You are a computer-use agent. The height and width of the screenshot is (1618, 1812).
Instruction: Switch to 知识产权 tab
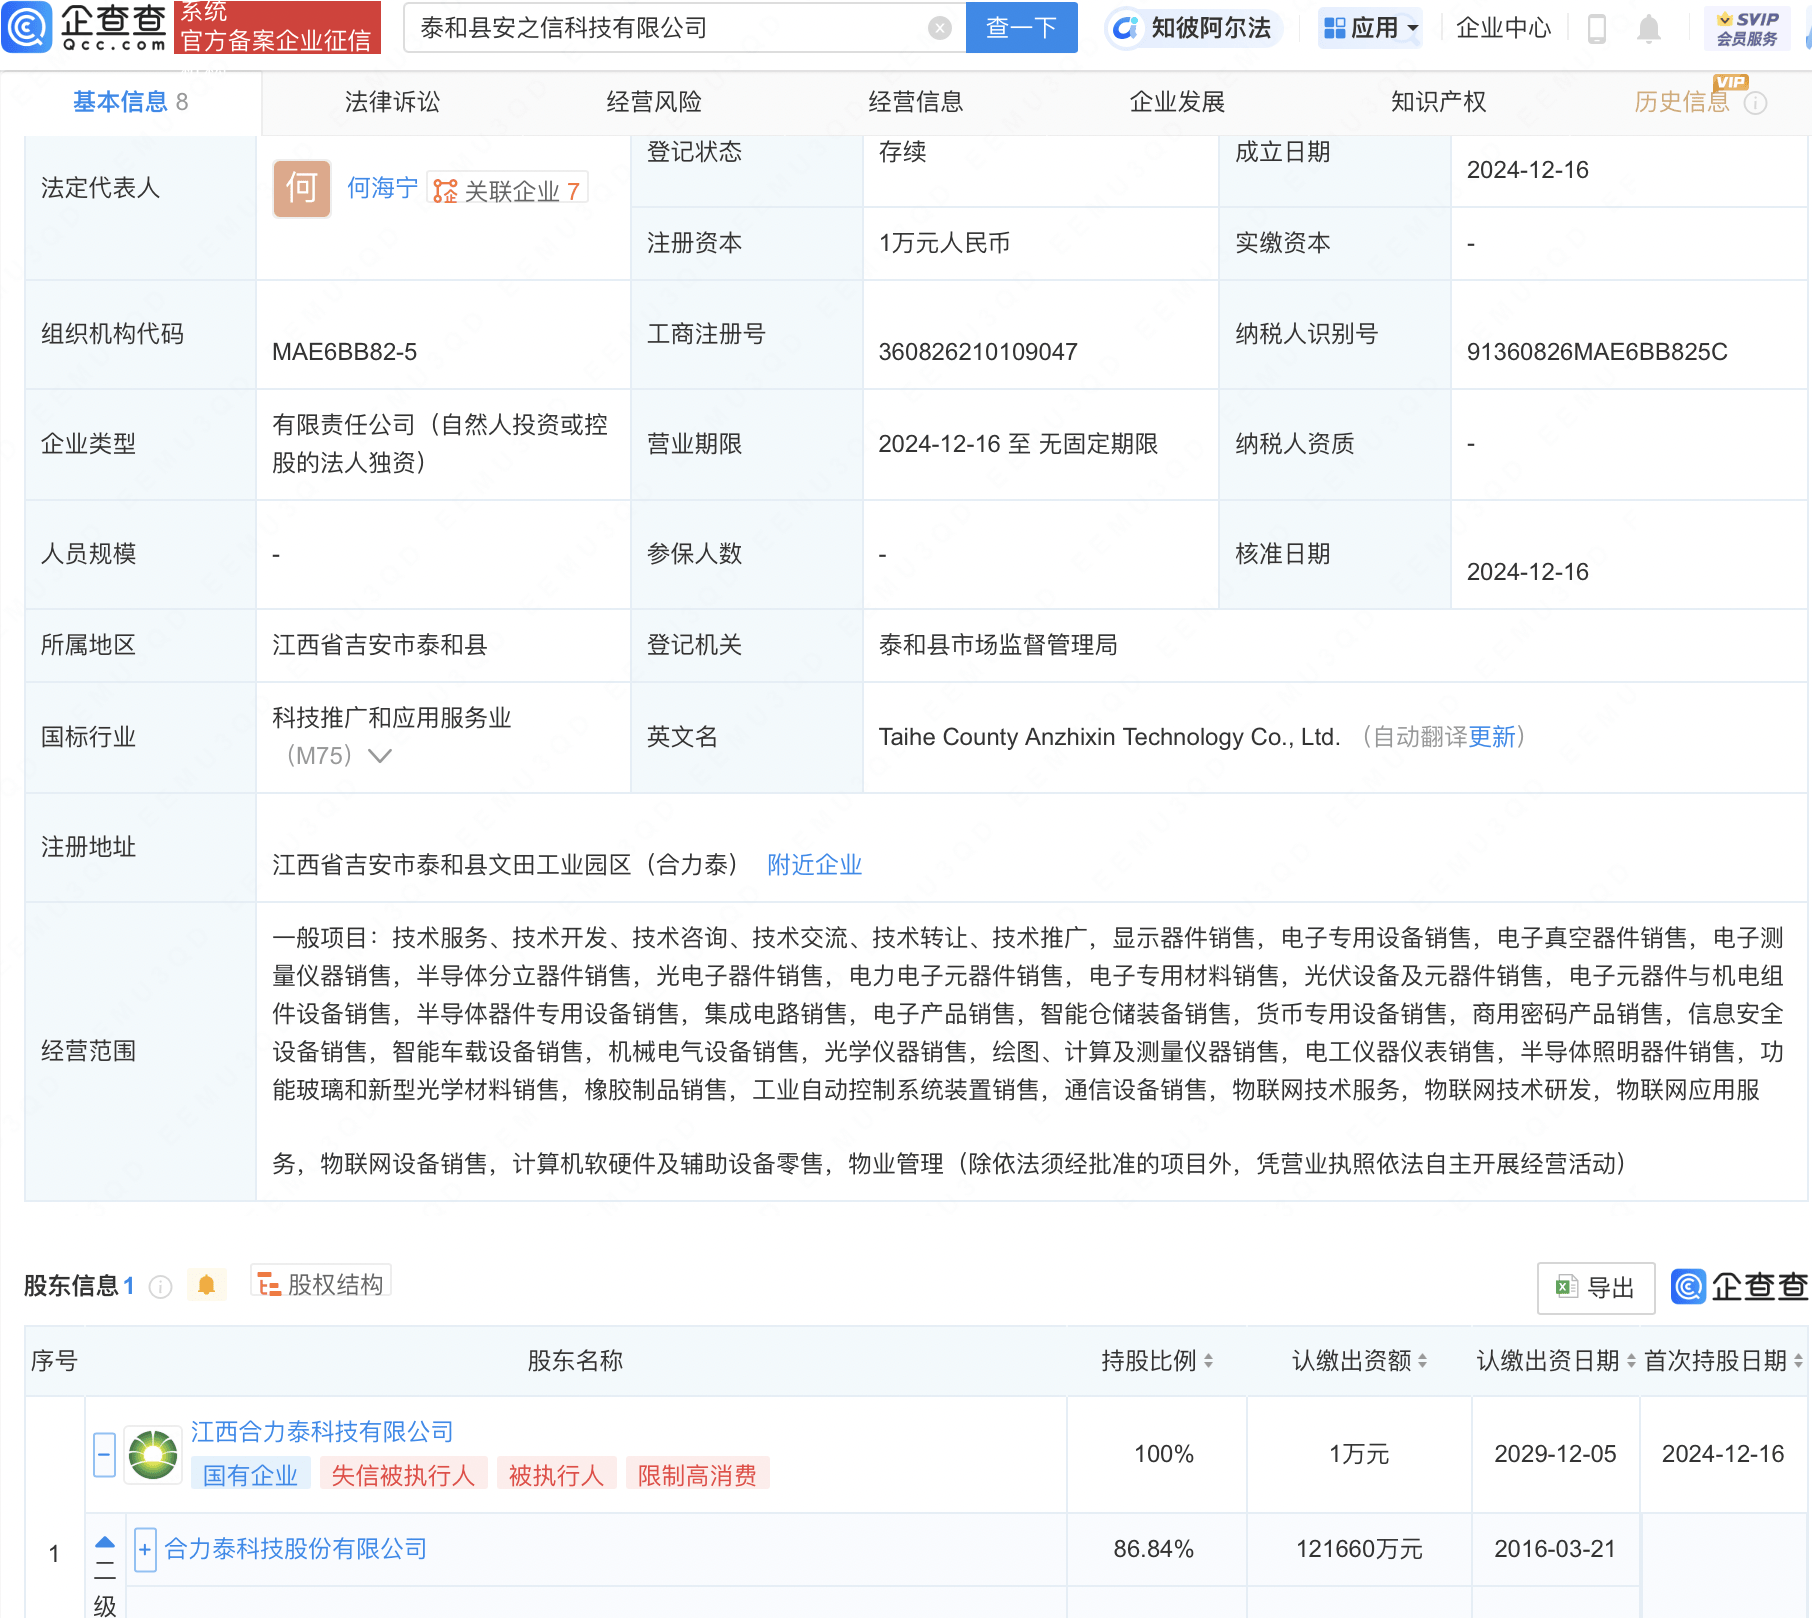(1438, 102)
